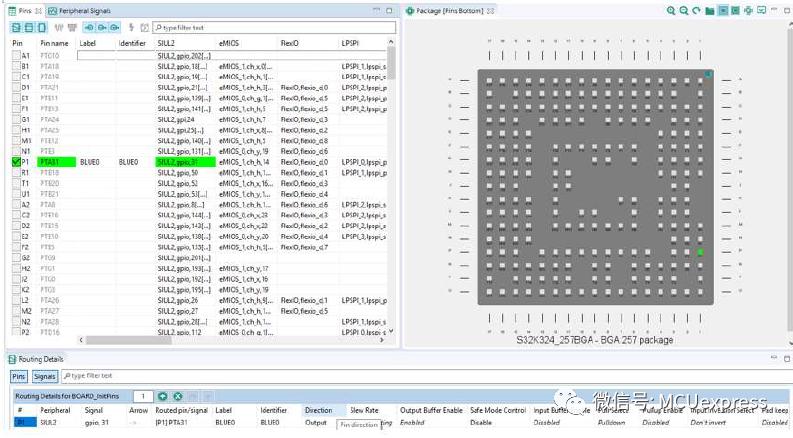This screenshot has width=793, height=438.
Task: Check the A1 pin checkbox
Action: (x=16, y=56)
